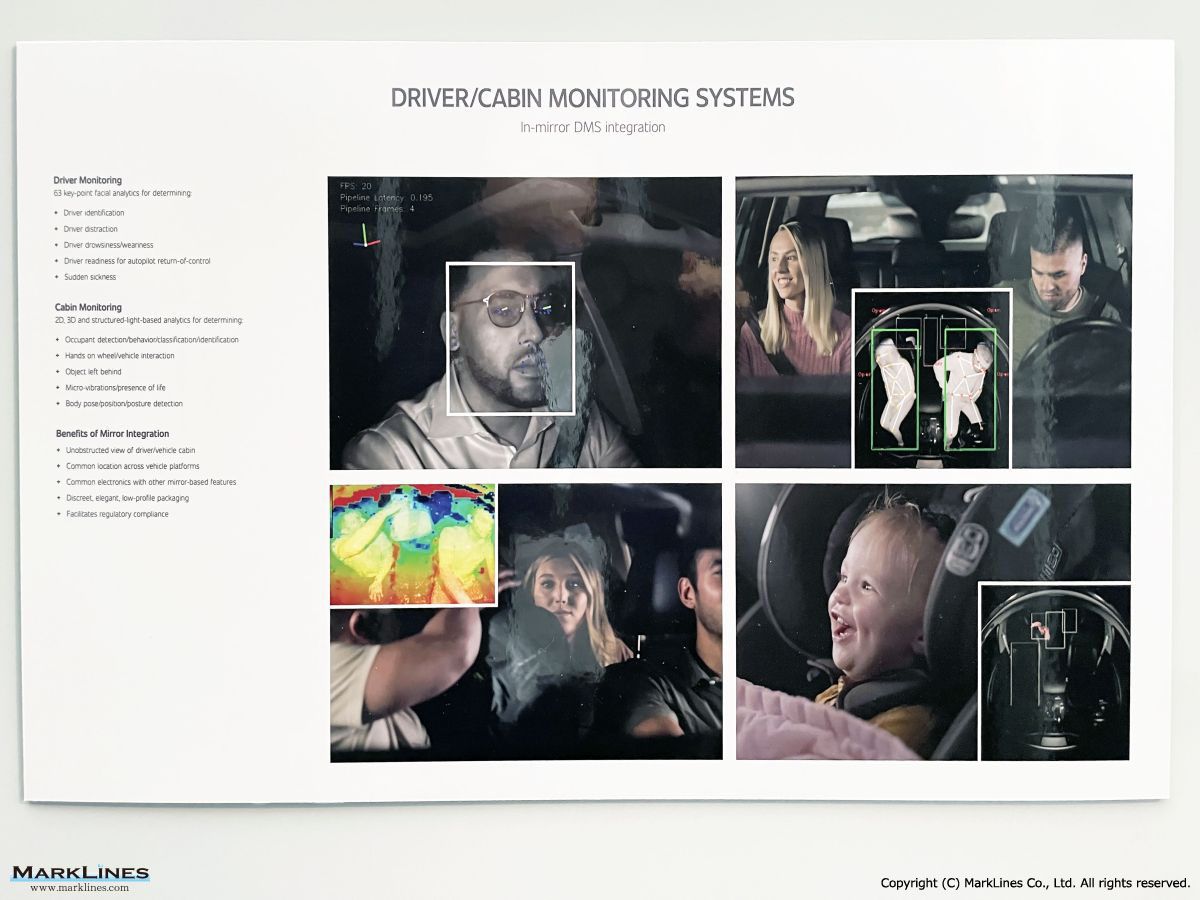This screenshot has width=1200, height=900.
Task: Click the 'Pipeline Frames: 4' overlay text
Action: [377, 209]
